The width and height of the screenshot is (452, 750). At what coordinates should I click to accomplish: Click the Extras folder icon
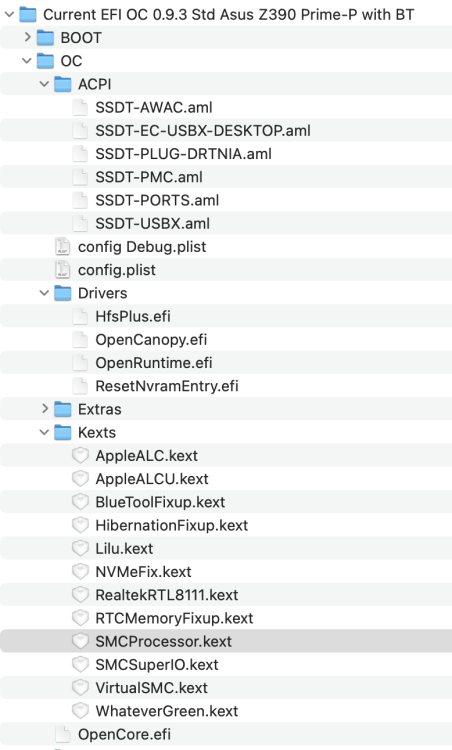(x=63, y=409)
